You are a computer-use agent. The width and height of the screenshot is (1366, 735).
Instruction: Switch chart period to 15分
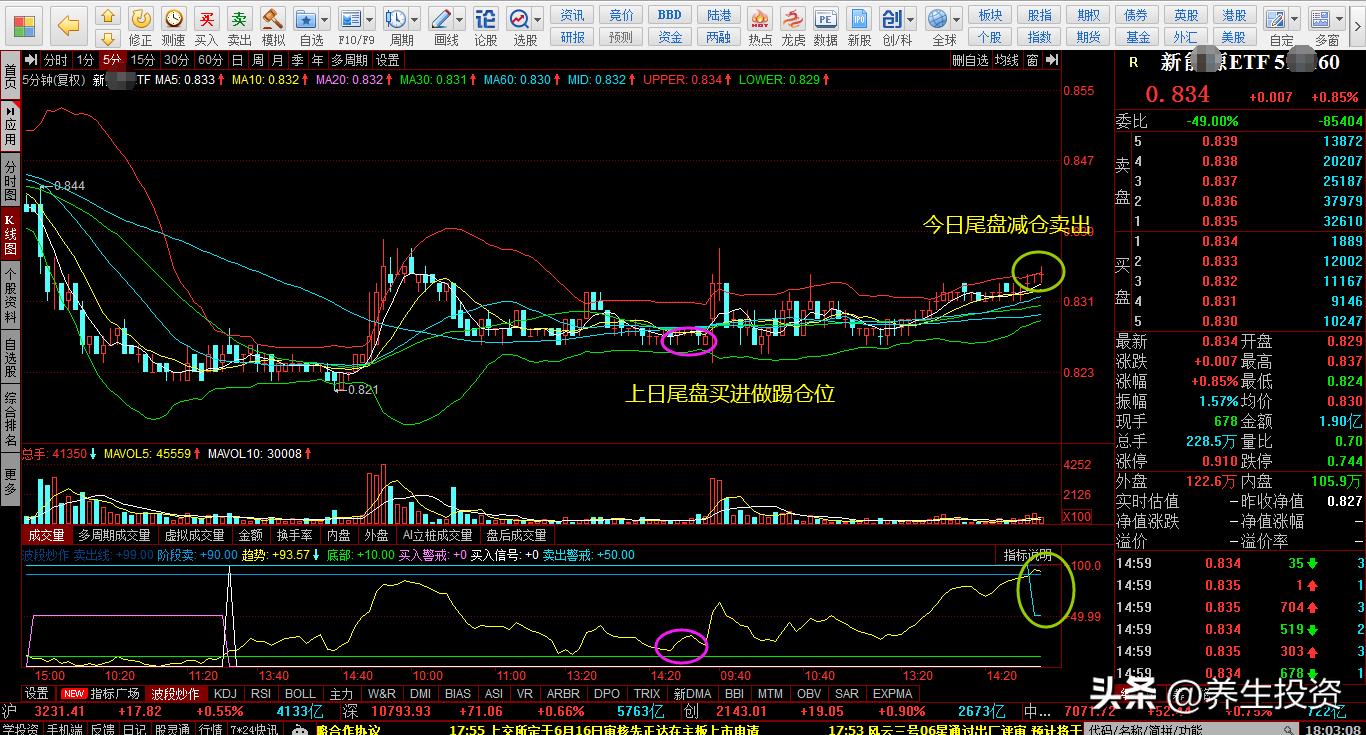[143, 60]
